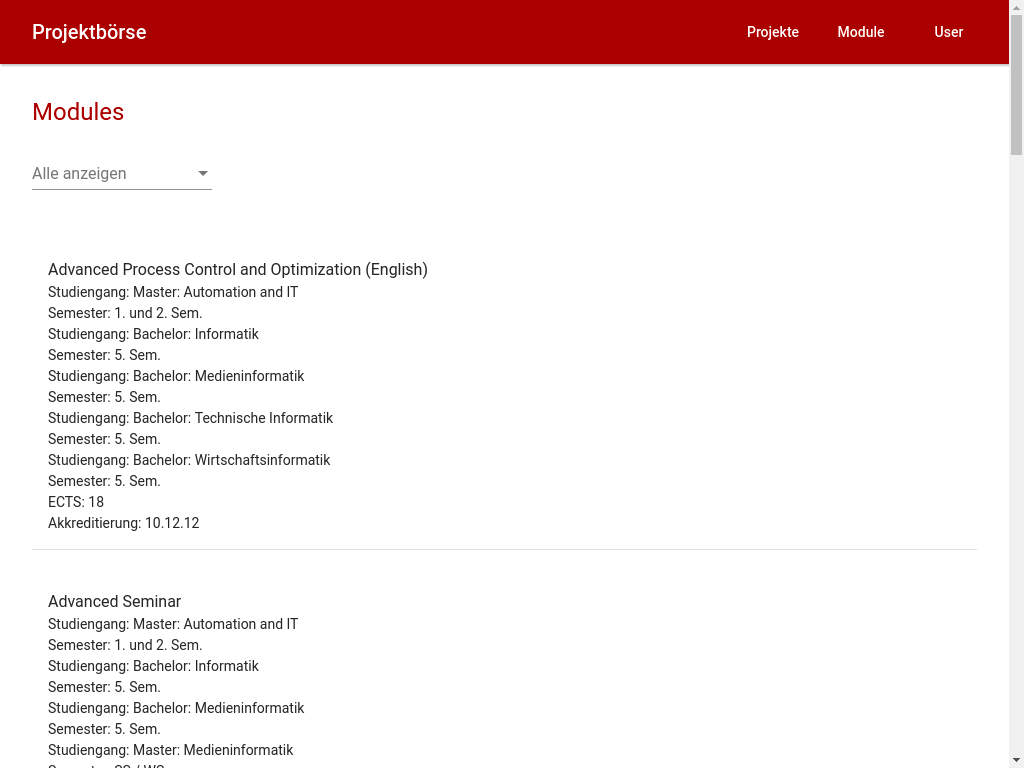Screen dimensions: 1024x768
Task: Click 'Semester: 5. Sem.' below Wirtschaftsinformatik line
Action: [x=104, y=481]
